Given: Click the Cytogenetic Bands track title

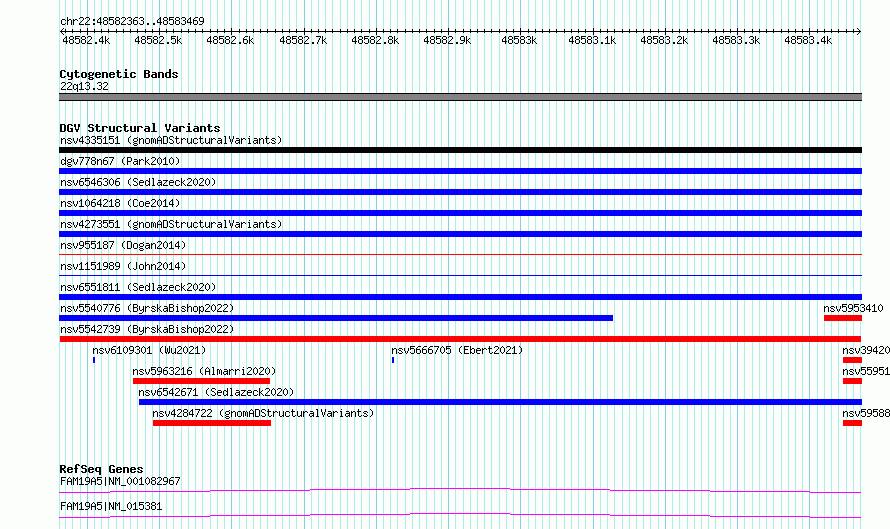Looking at the screenshot, I should pyautogui.click(x=119, y=74).
